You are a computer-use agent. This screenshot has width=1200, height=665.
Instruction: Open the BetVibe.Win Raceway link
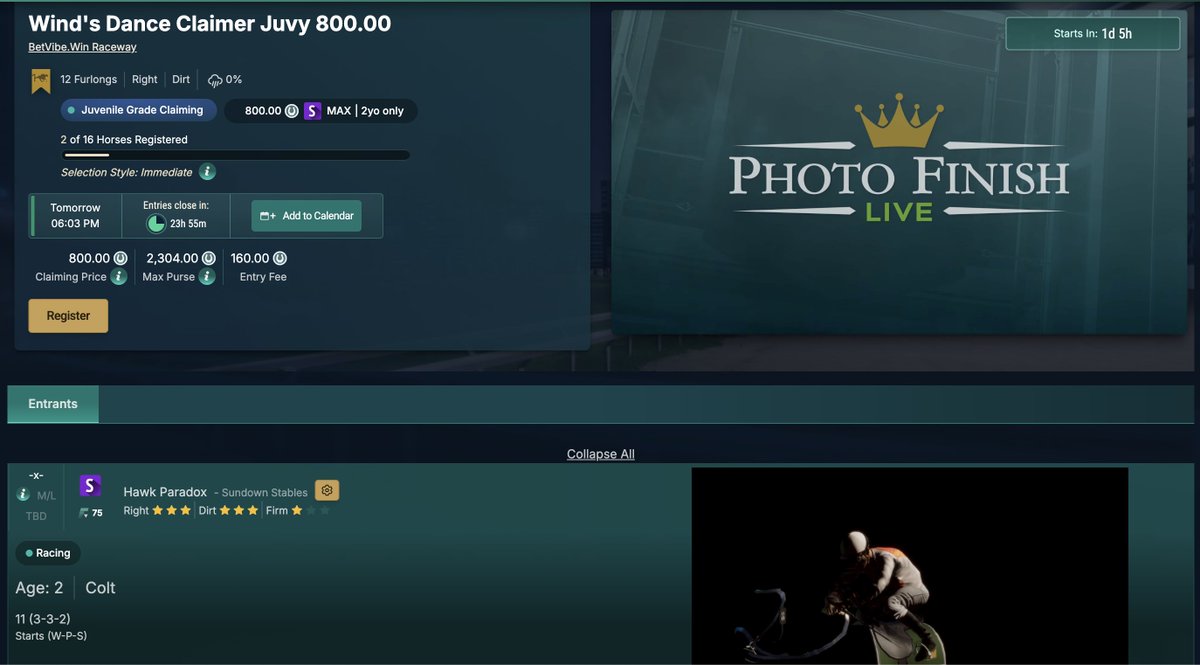82,47
